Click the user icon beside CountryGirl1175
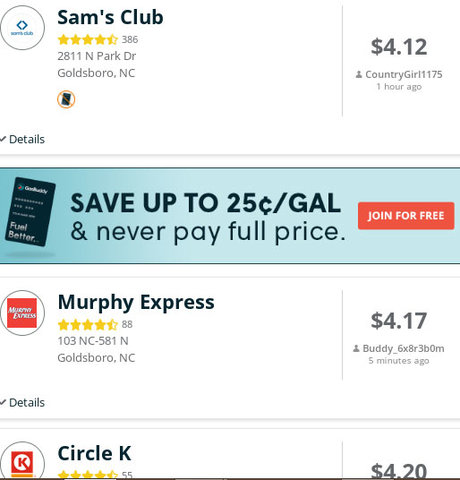 point(359,75)
